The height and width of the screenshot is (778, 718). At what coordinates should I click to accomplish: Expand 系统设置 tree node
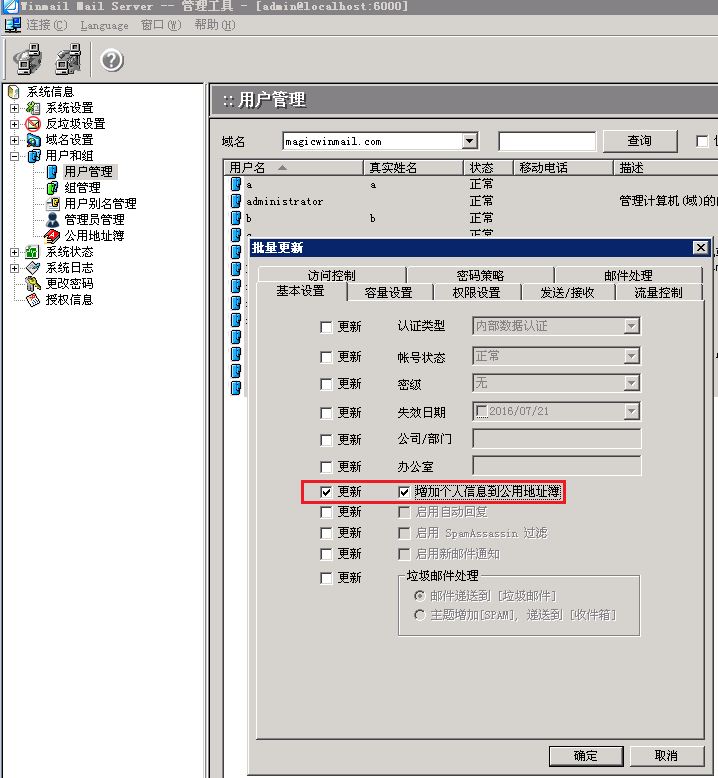[15, 108]
